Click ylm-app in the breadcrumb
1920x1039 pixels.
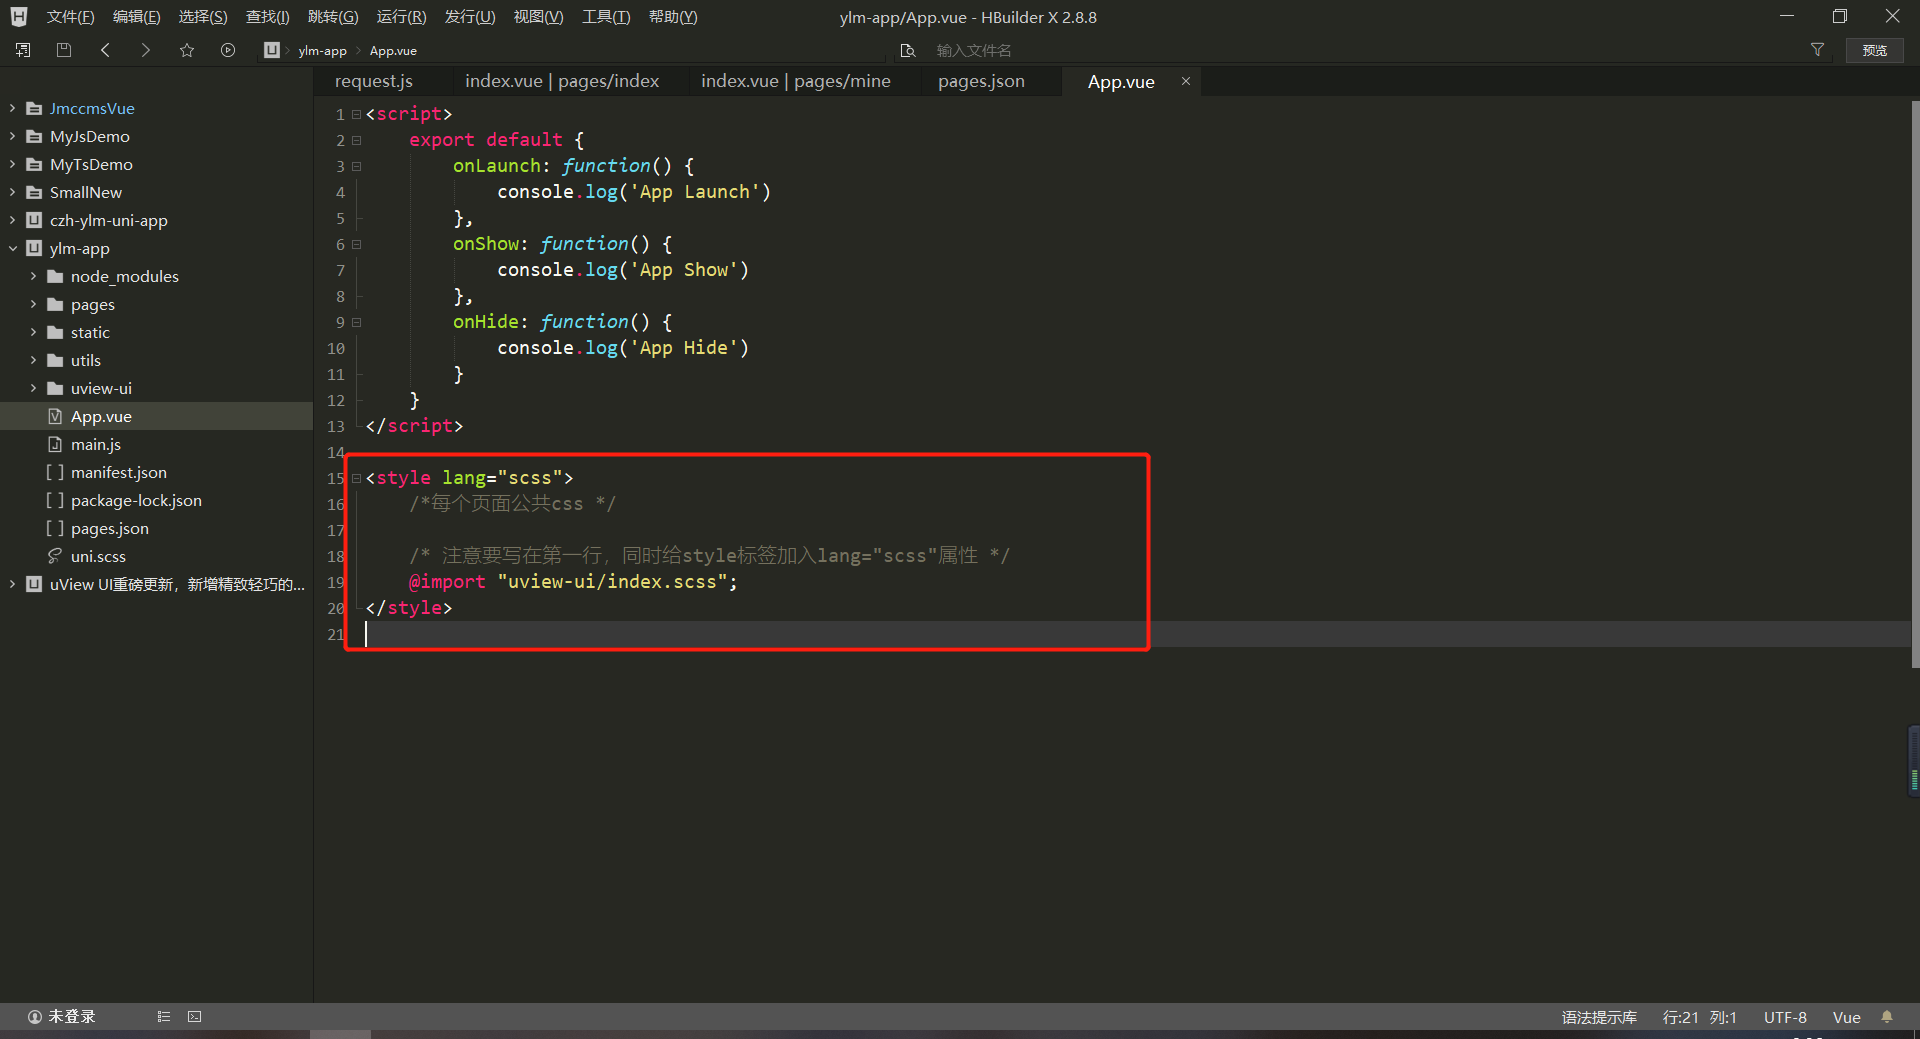(322, 50)
